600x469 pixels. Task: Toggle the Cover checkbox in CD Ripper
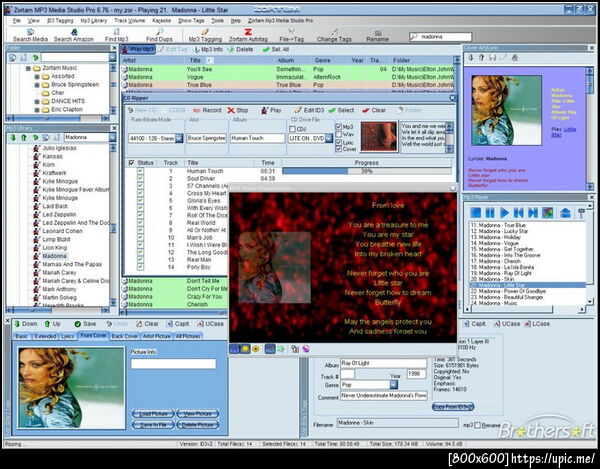339,149
